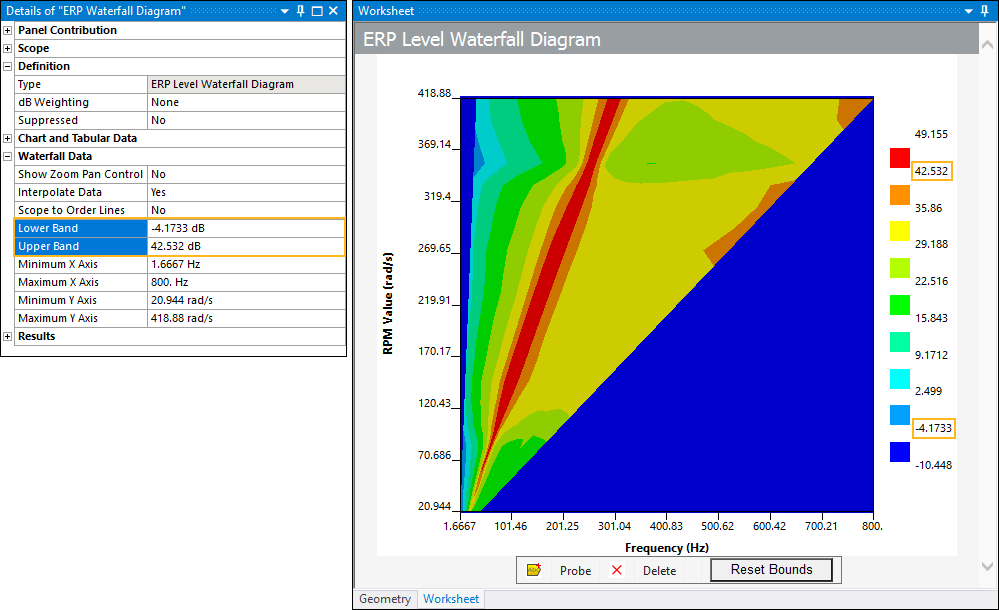Edit the Minimum Y Axis value
This screenshot has height=610, width=999.
[x=246, y=300]
